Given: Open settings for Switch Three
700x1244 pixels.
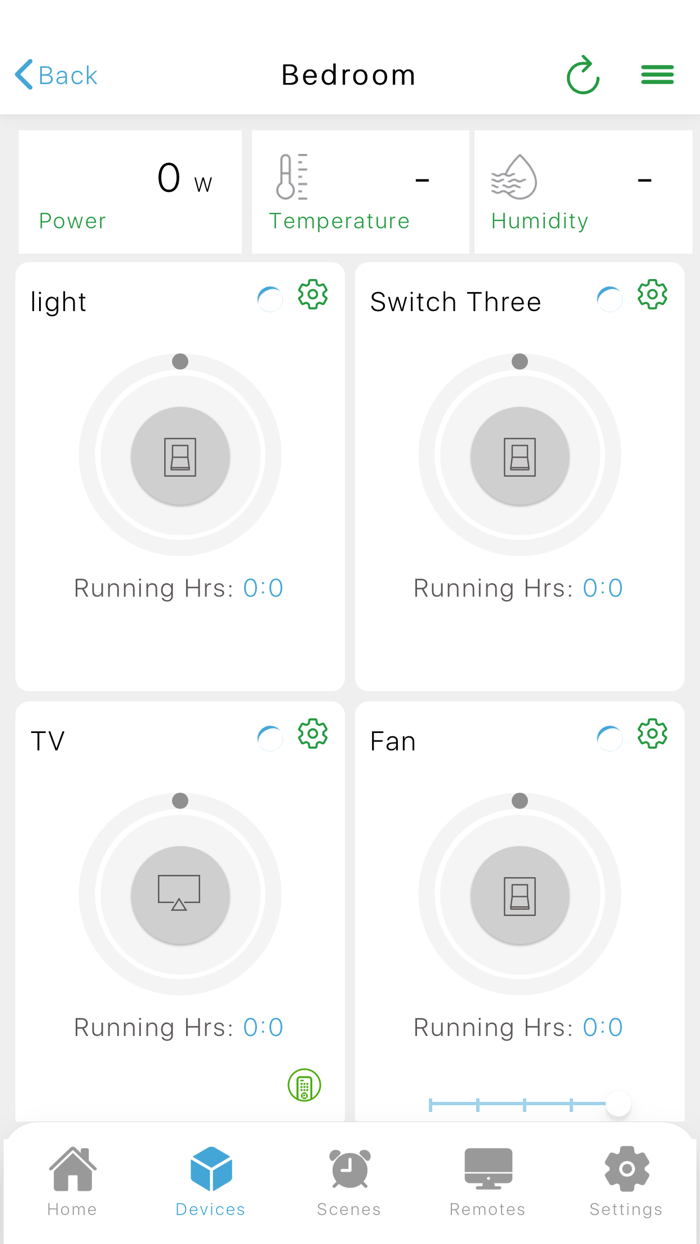Looking at the screenshot, I should tap(652, 294).
